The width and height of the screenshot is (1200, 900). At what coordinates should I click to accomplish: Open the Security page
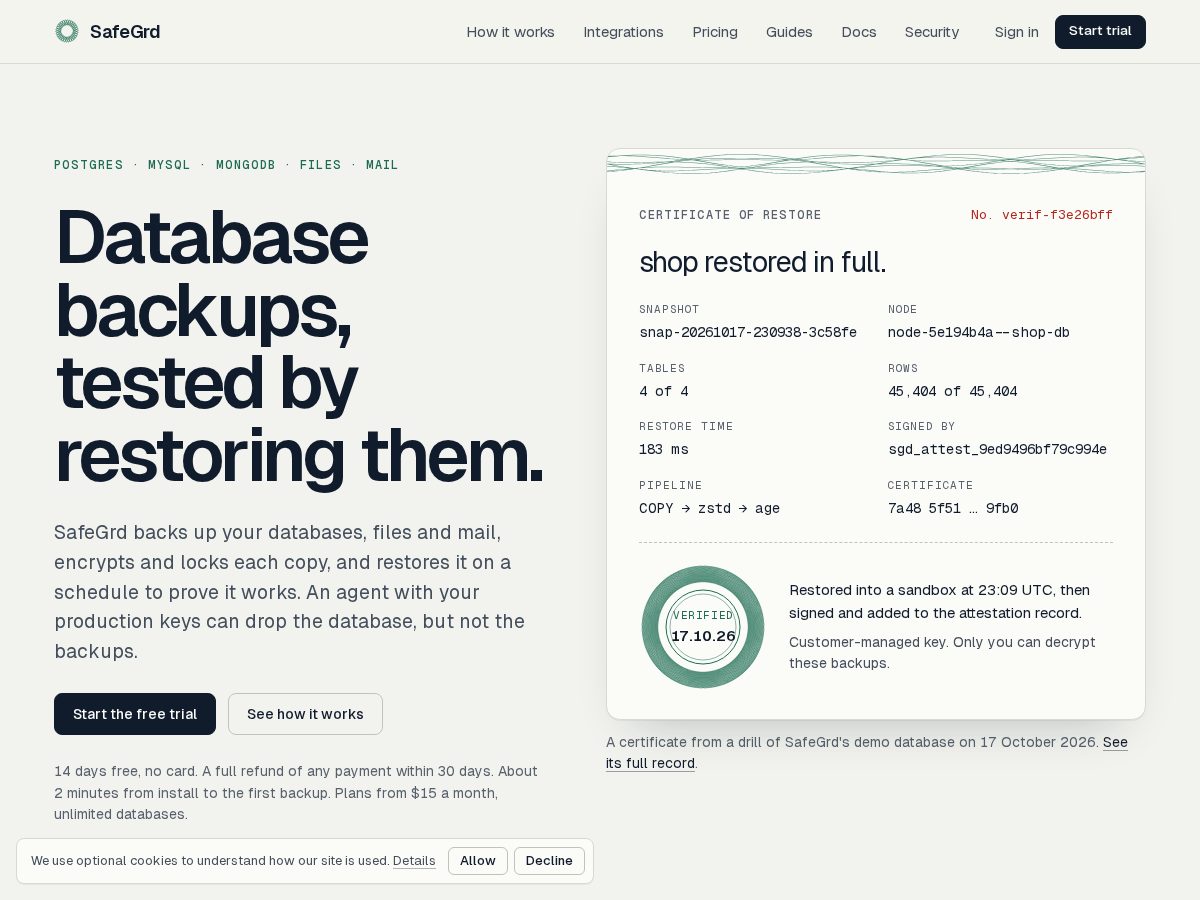click(932, 32)
